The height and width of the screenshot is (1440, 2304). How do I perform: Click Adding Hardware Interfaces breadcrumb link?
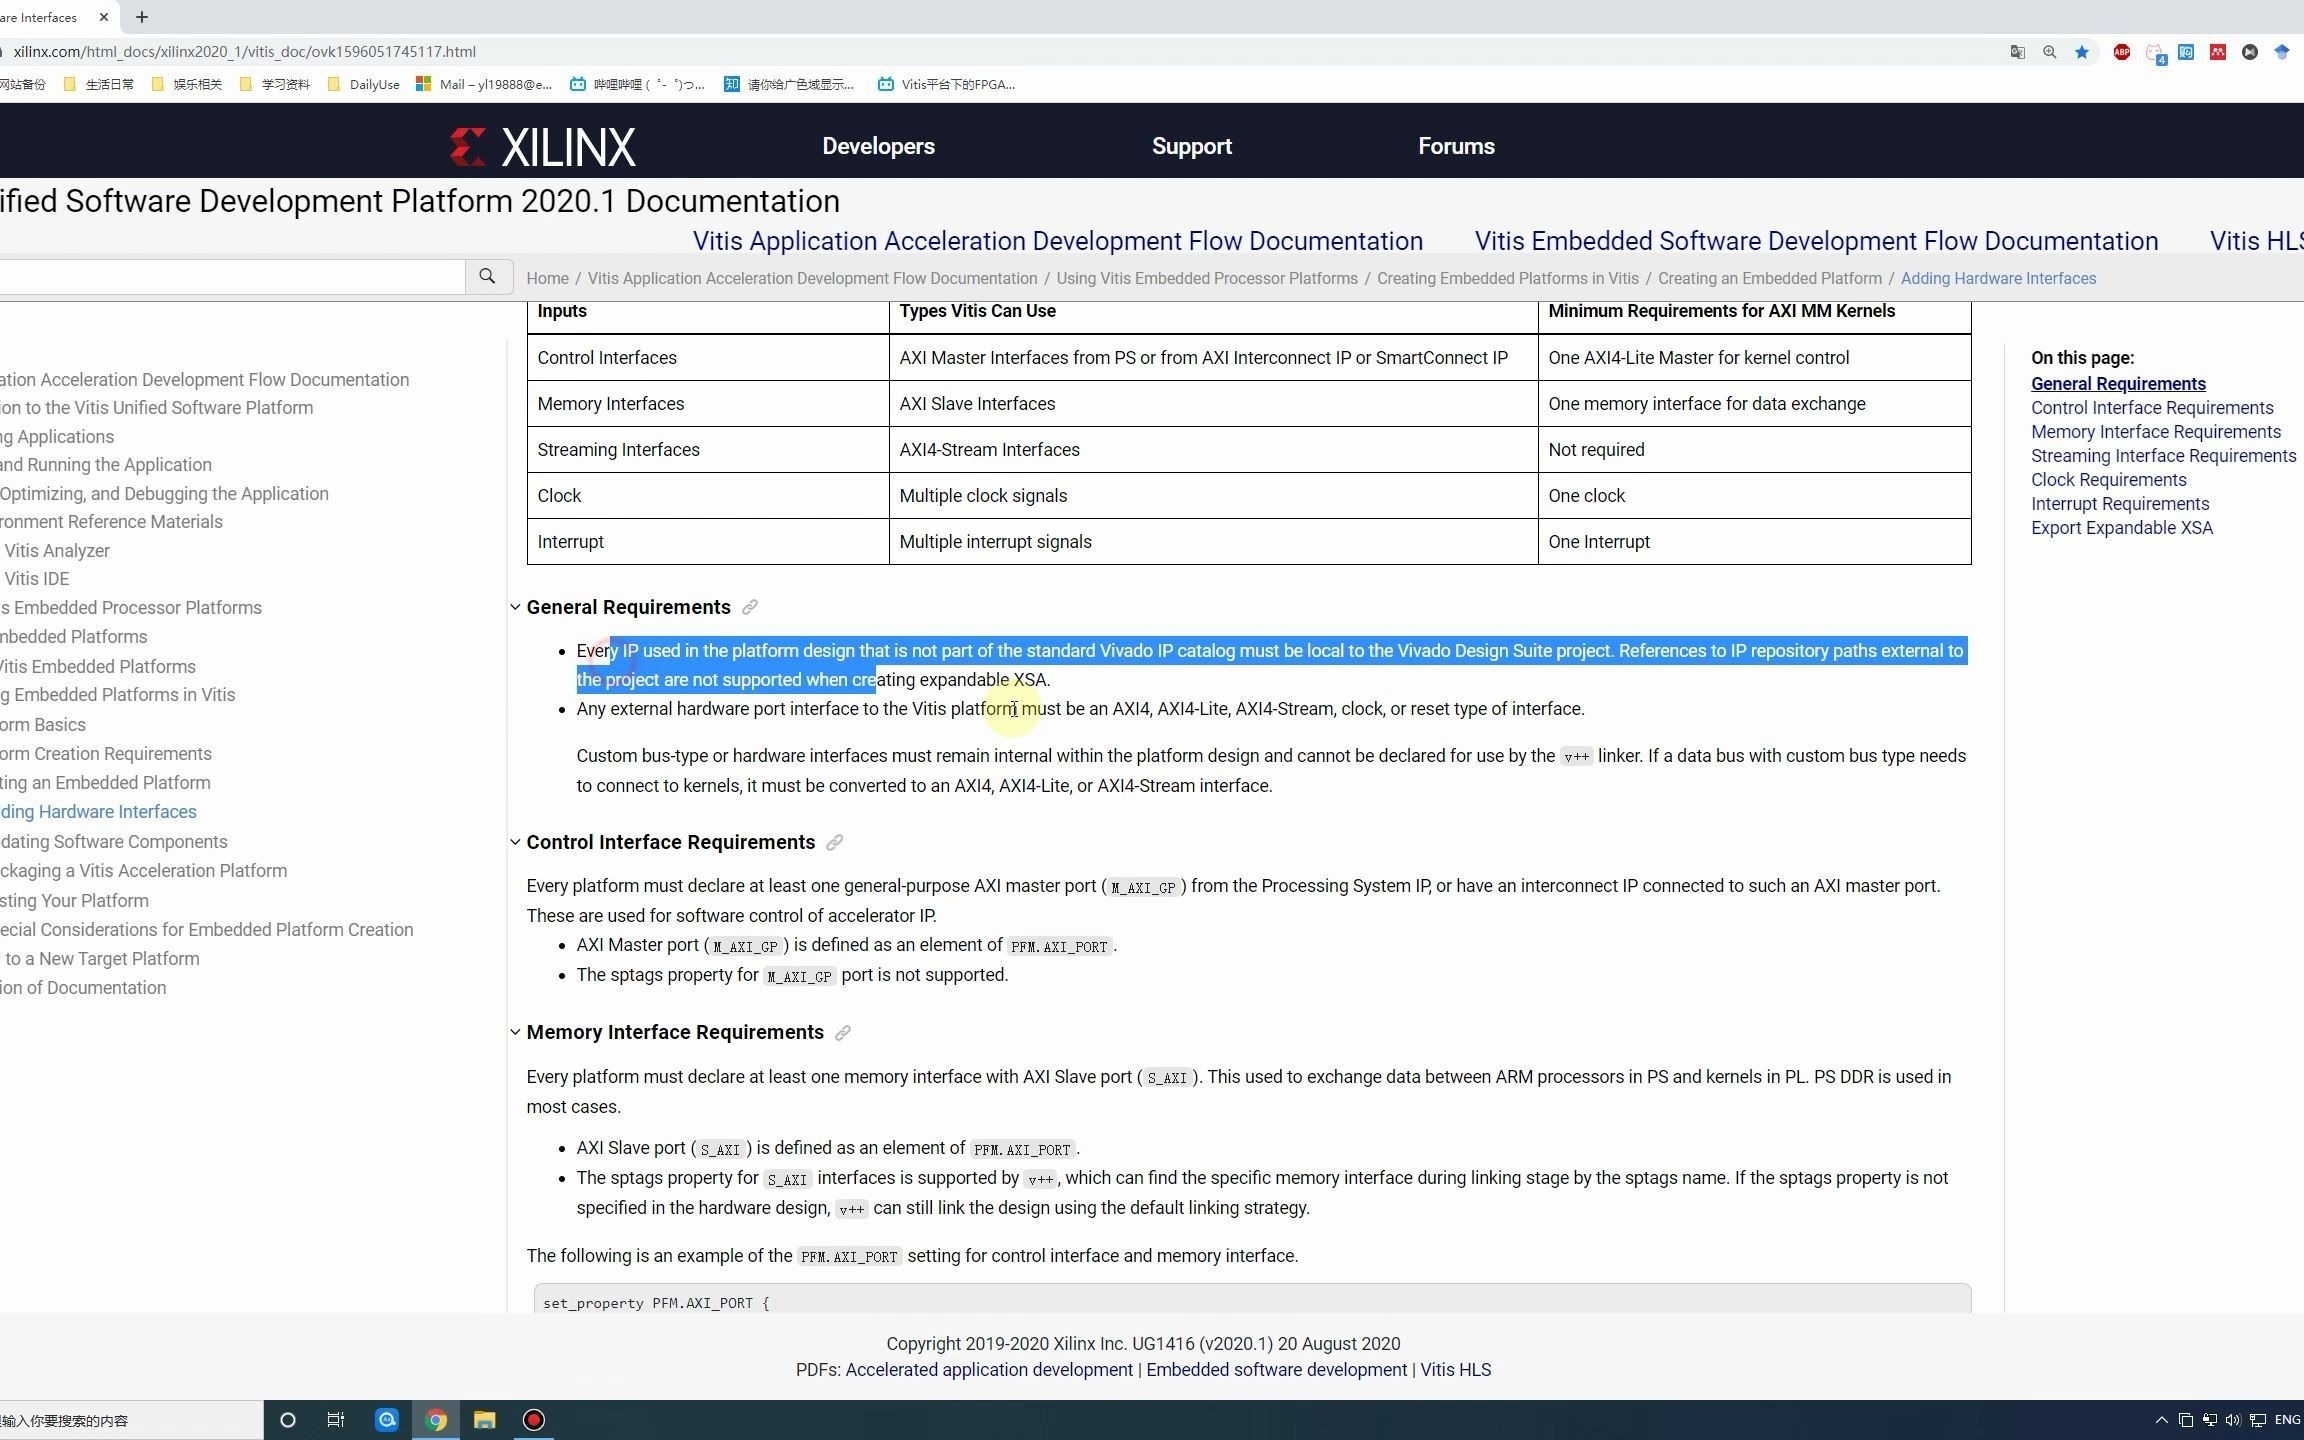point(1999,277)
